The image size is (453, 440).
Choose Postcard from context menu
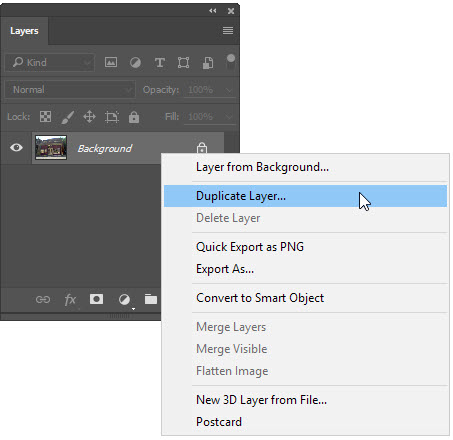pos(305,422)
